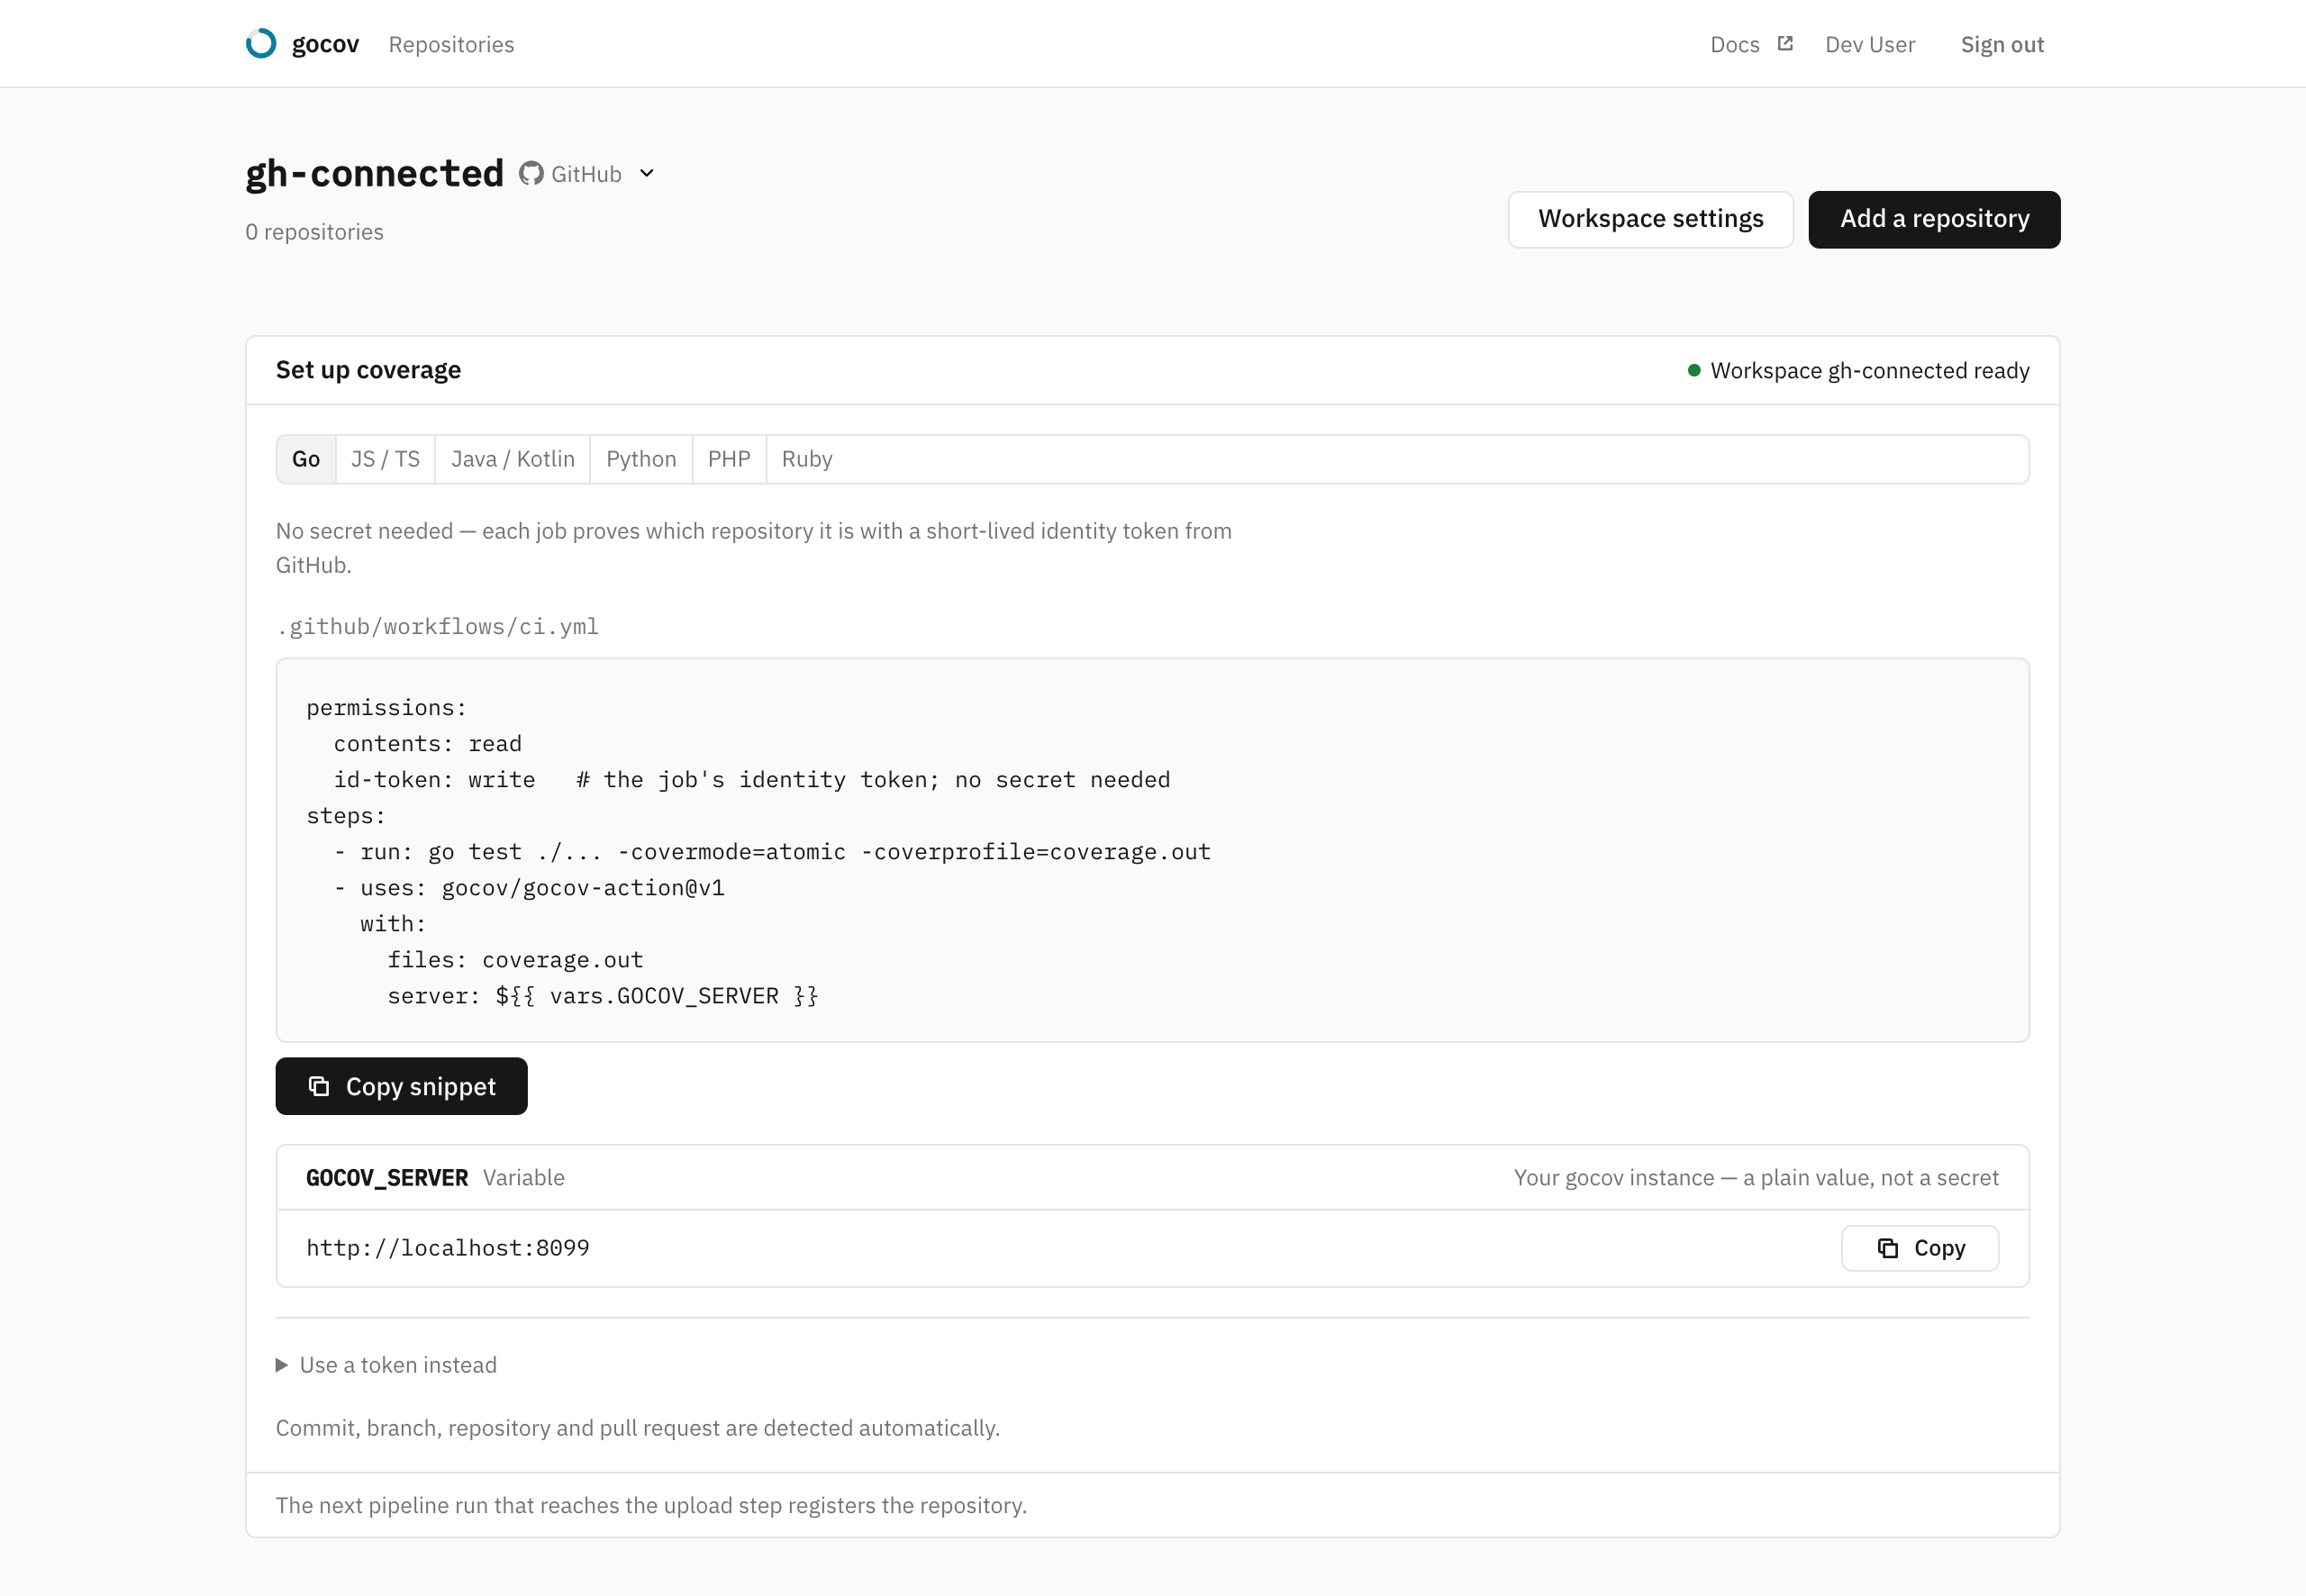Click the GitHub provider label

coord(586,174)
